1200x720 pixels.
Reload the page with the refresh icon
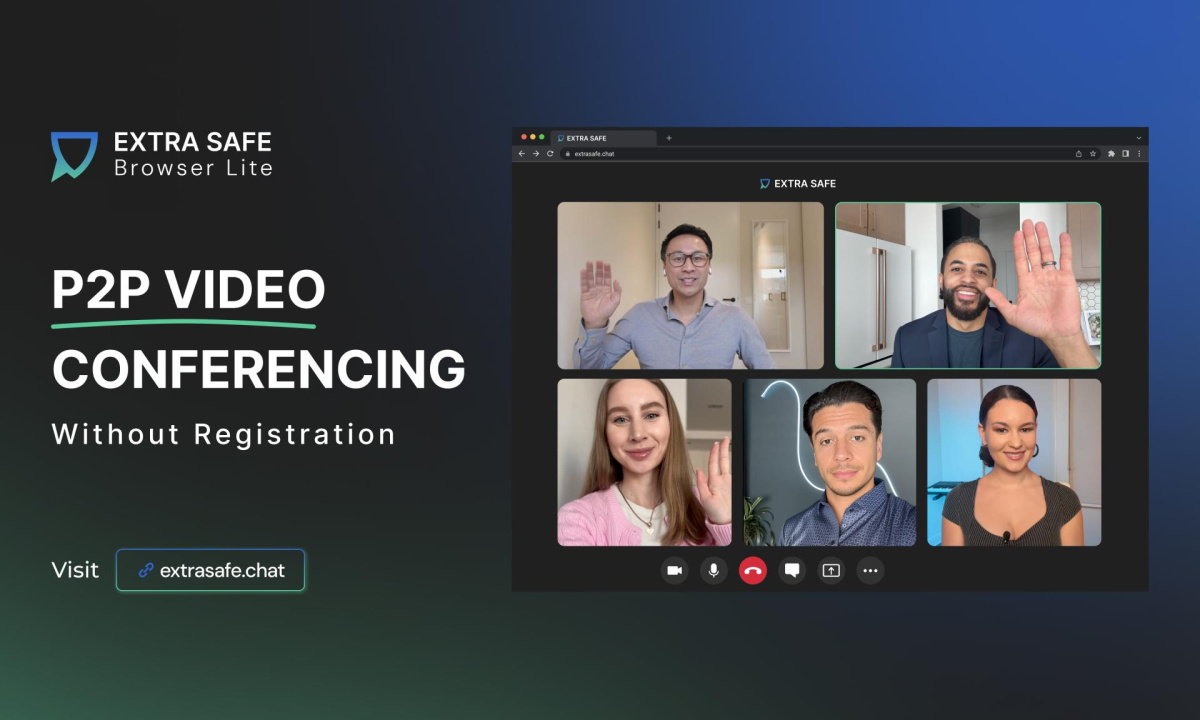(550, 153)
